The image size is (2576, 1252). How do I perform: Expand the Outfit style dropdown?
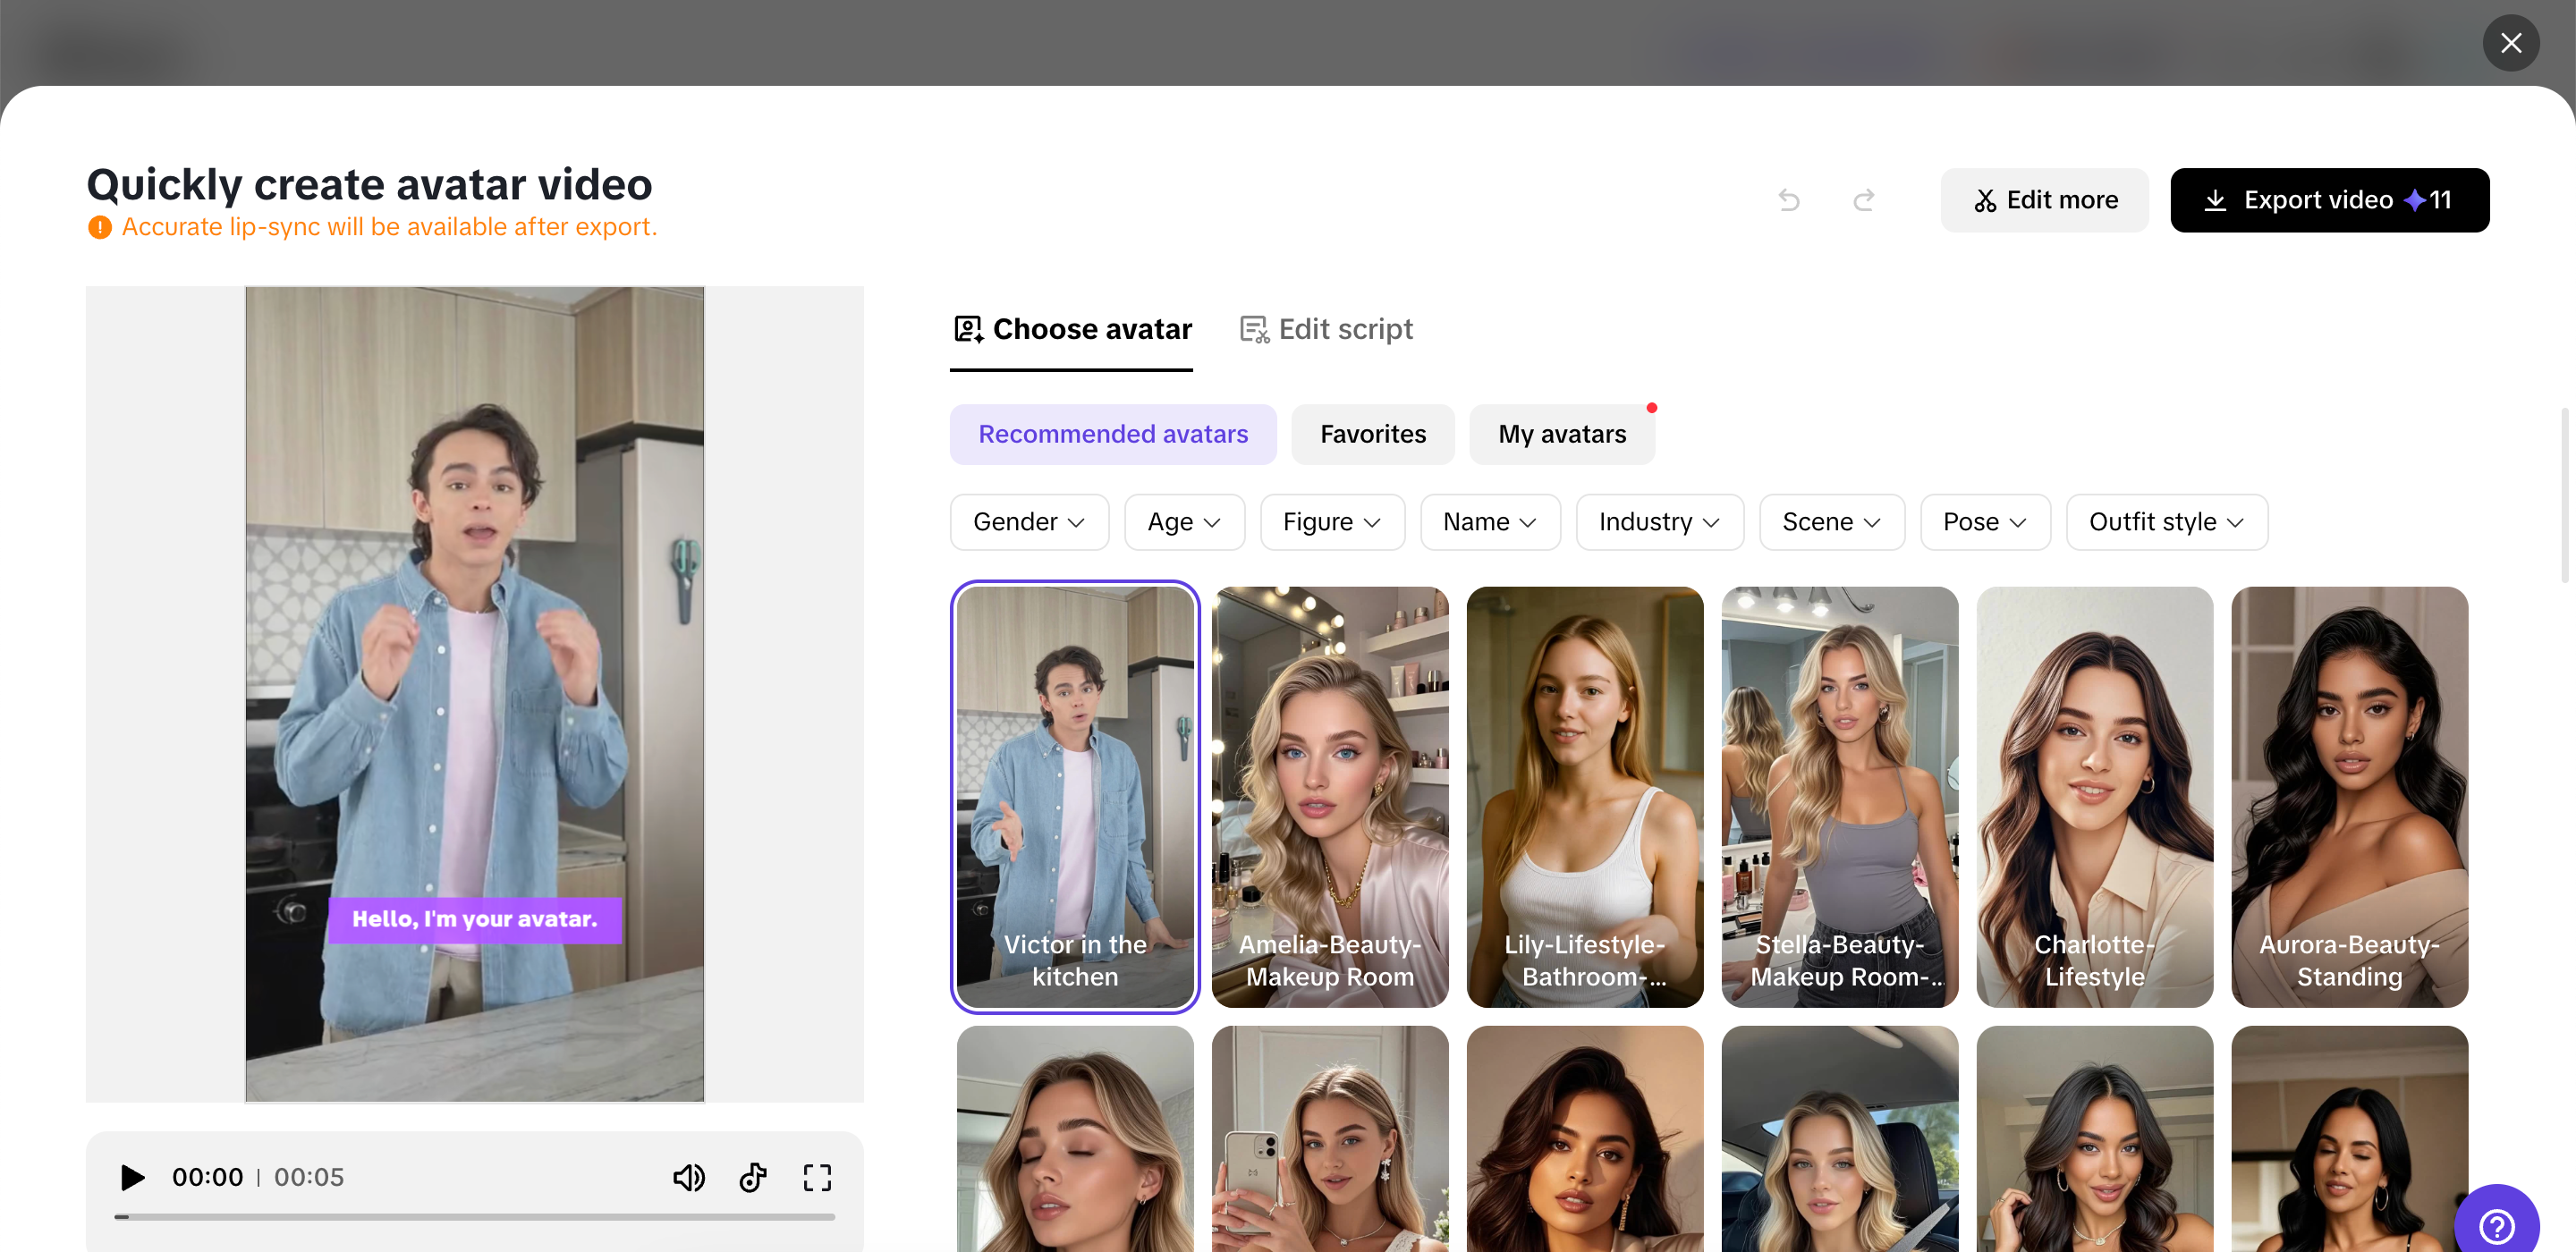pyautogui.click(x=2166, y=522)
